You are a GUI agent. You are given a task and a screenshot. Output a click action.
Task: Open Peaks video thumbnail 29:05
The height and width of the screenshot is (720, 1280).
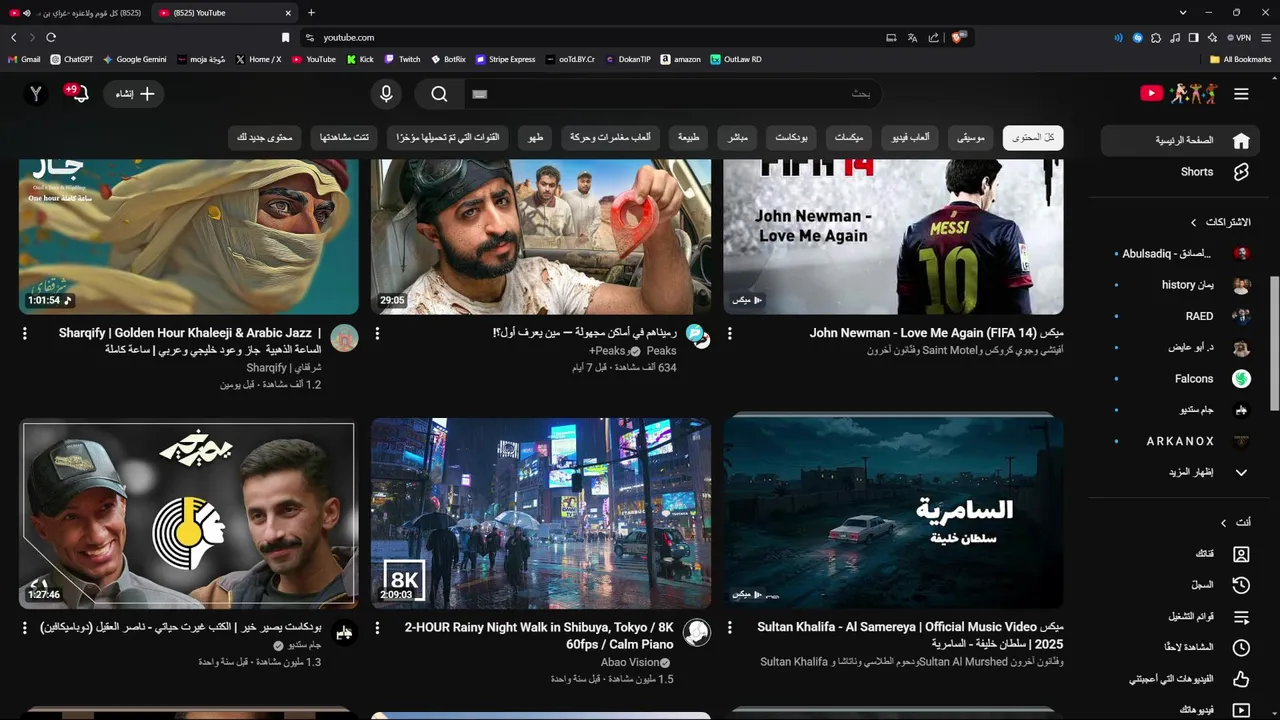[x=541, y=237]
